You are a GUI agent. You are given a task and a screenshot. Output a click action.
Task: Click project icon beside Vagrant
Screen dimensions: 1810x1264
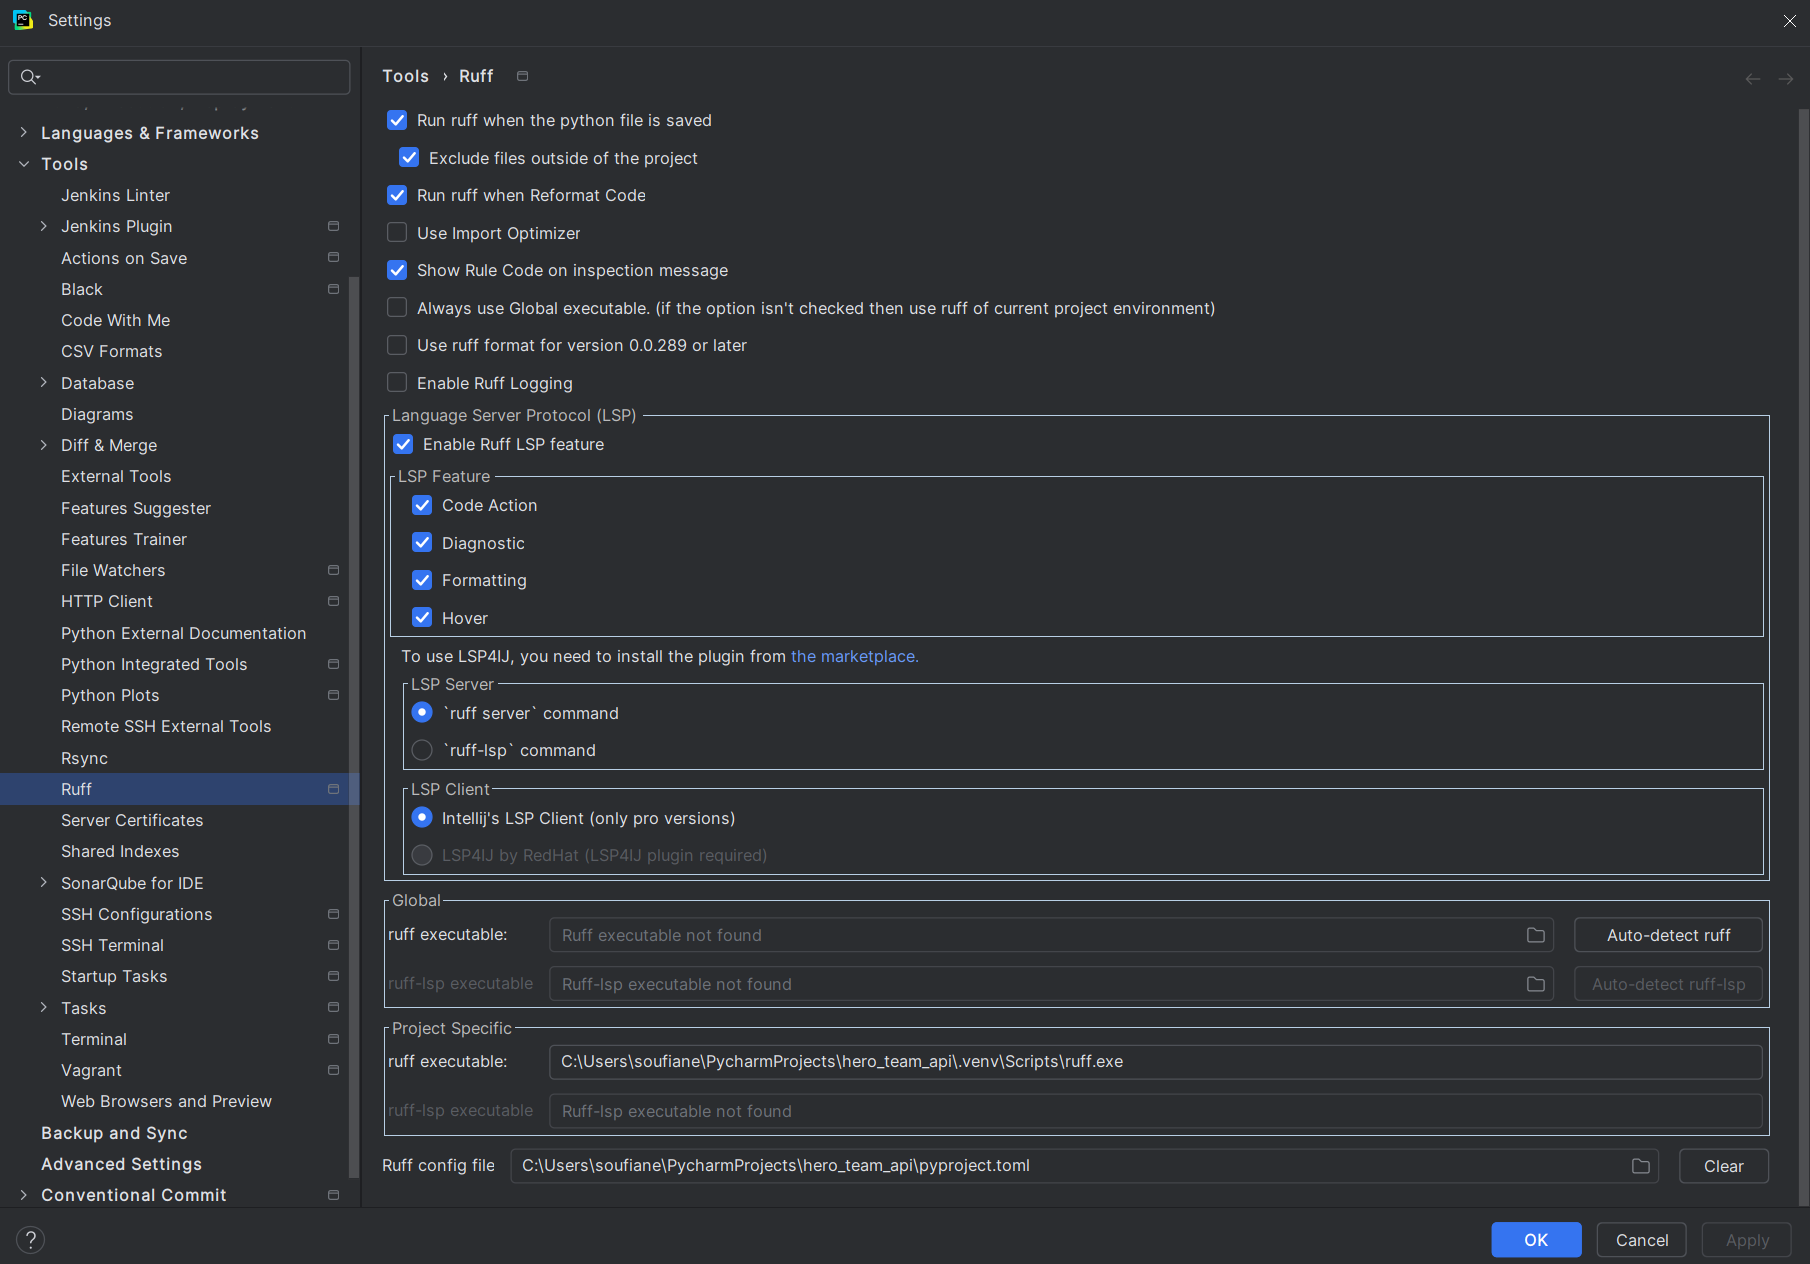[333, 1070]
